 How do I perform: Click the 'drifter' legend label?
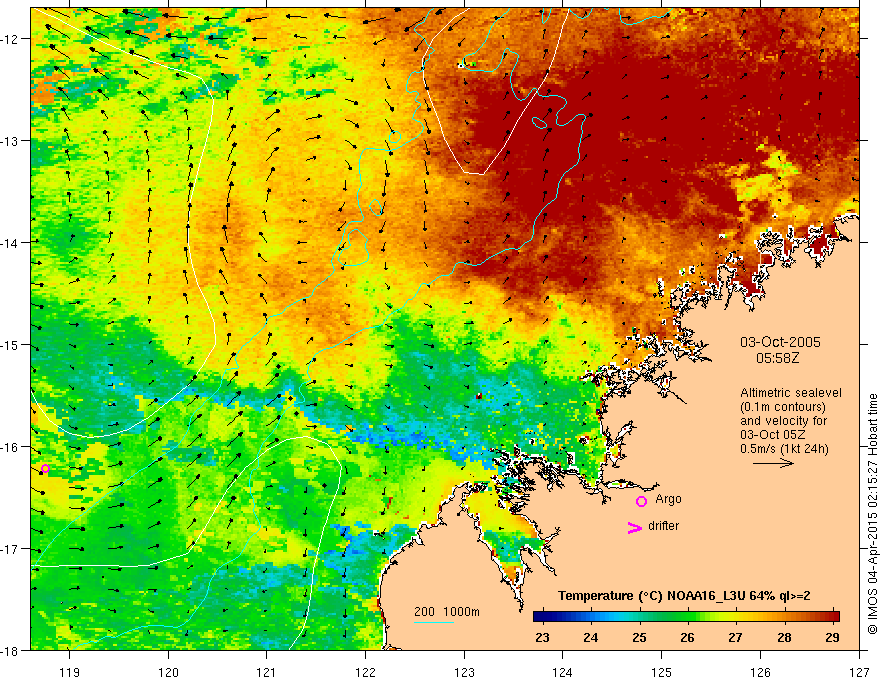pyautogui.click(x=663, y=526)
